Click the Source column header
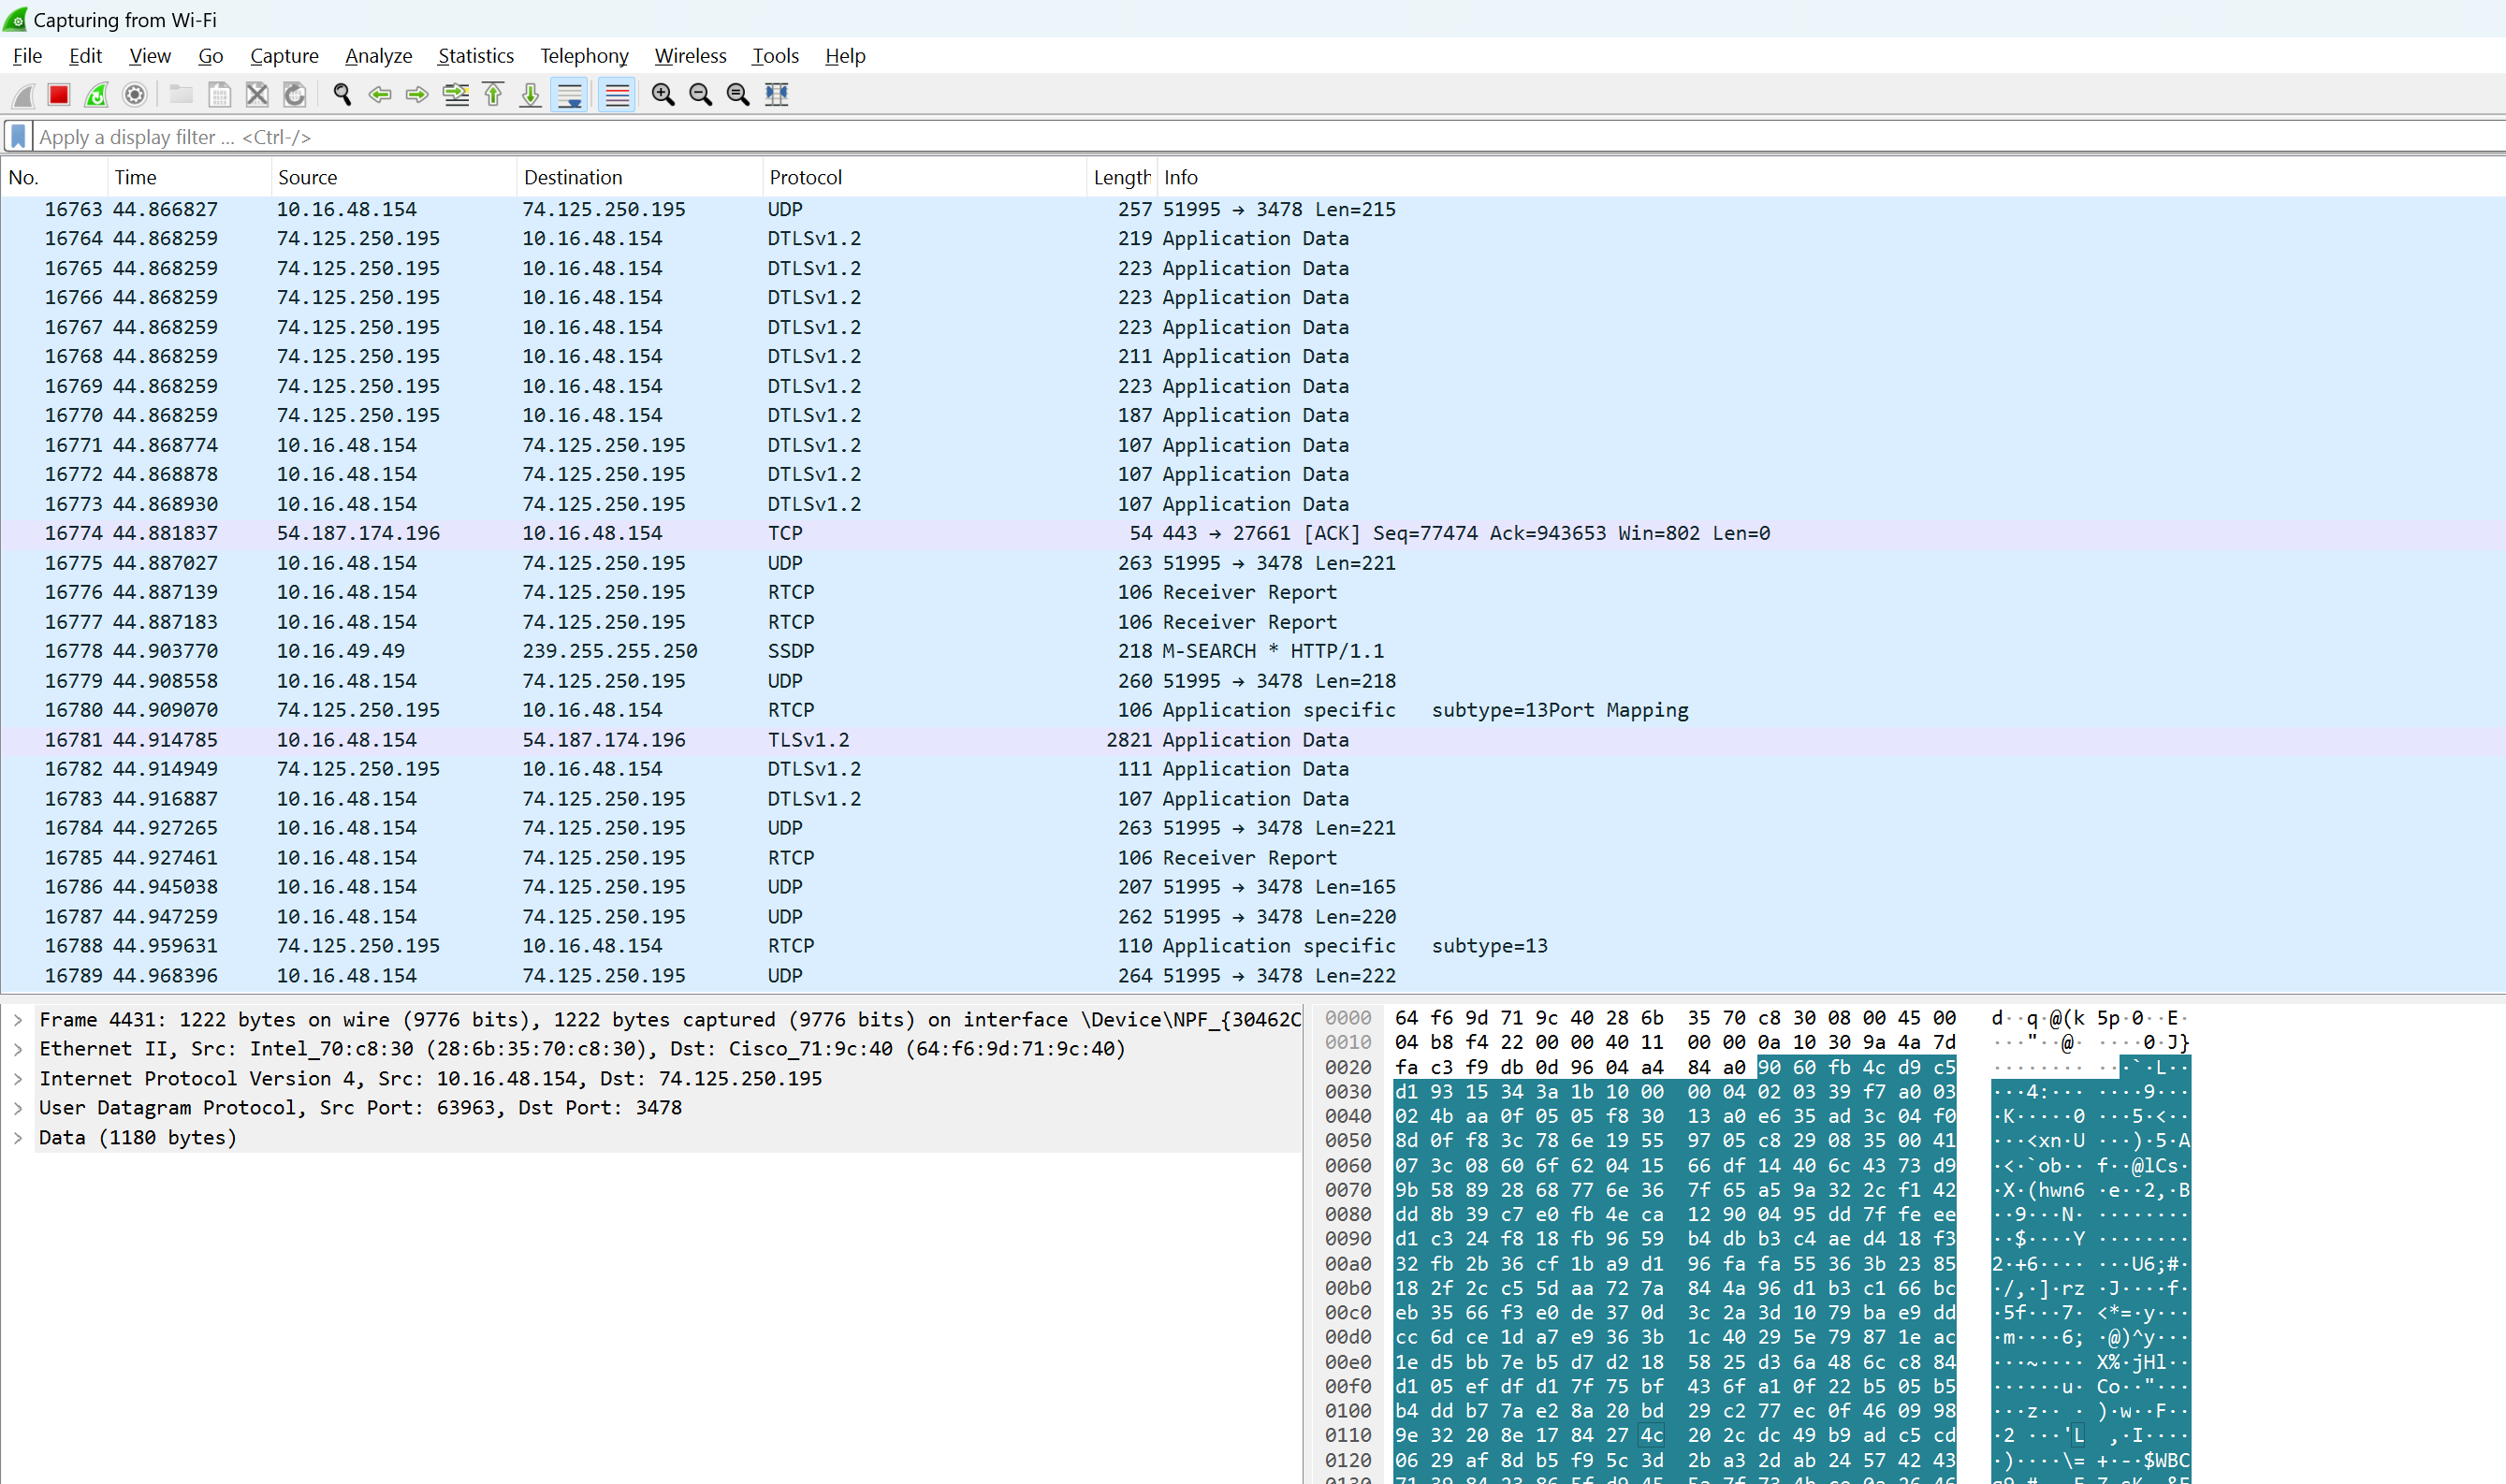Image resolution: width=2506 pixels, height=1484 pixels. [307, 177]
